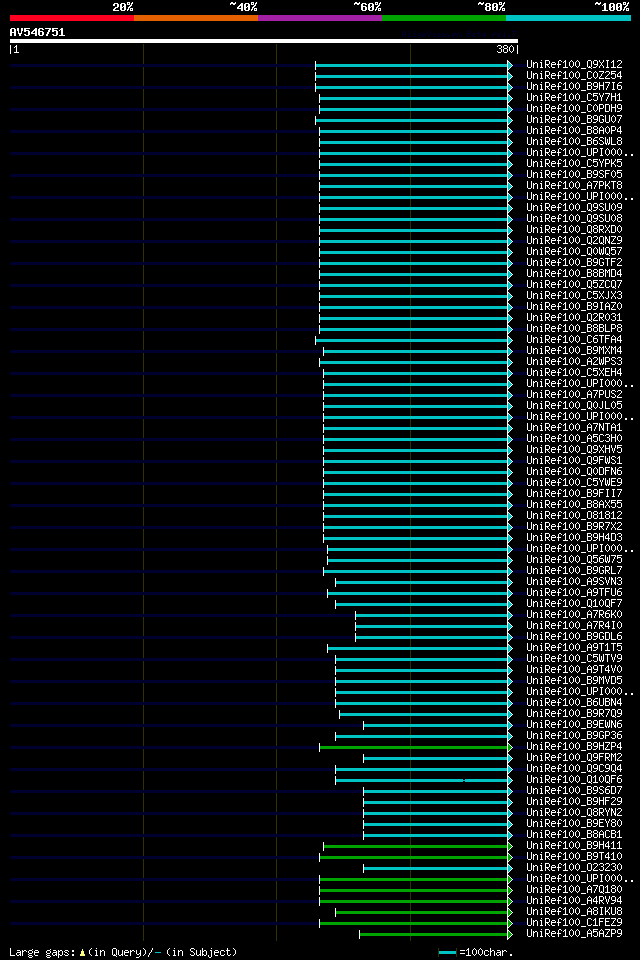This screenshot has height=960, width=640.
Task: Click the 380 end position marker
Action: 505,50
